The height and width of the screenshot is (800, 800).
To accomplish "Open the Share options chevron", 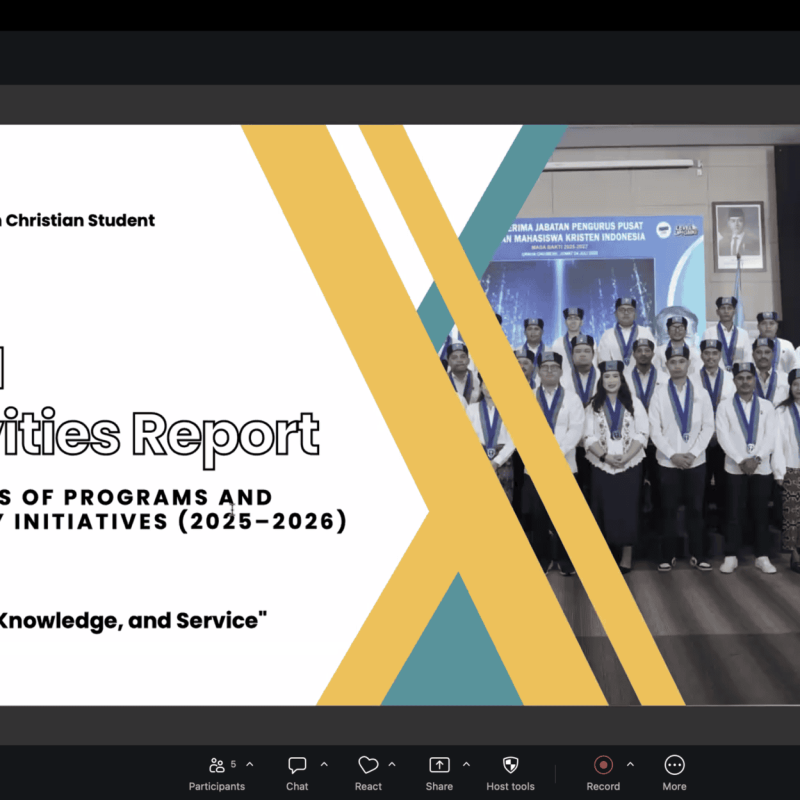I will pyautogui.click(x=466, y=764).
